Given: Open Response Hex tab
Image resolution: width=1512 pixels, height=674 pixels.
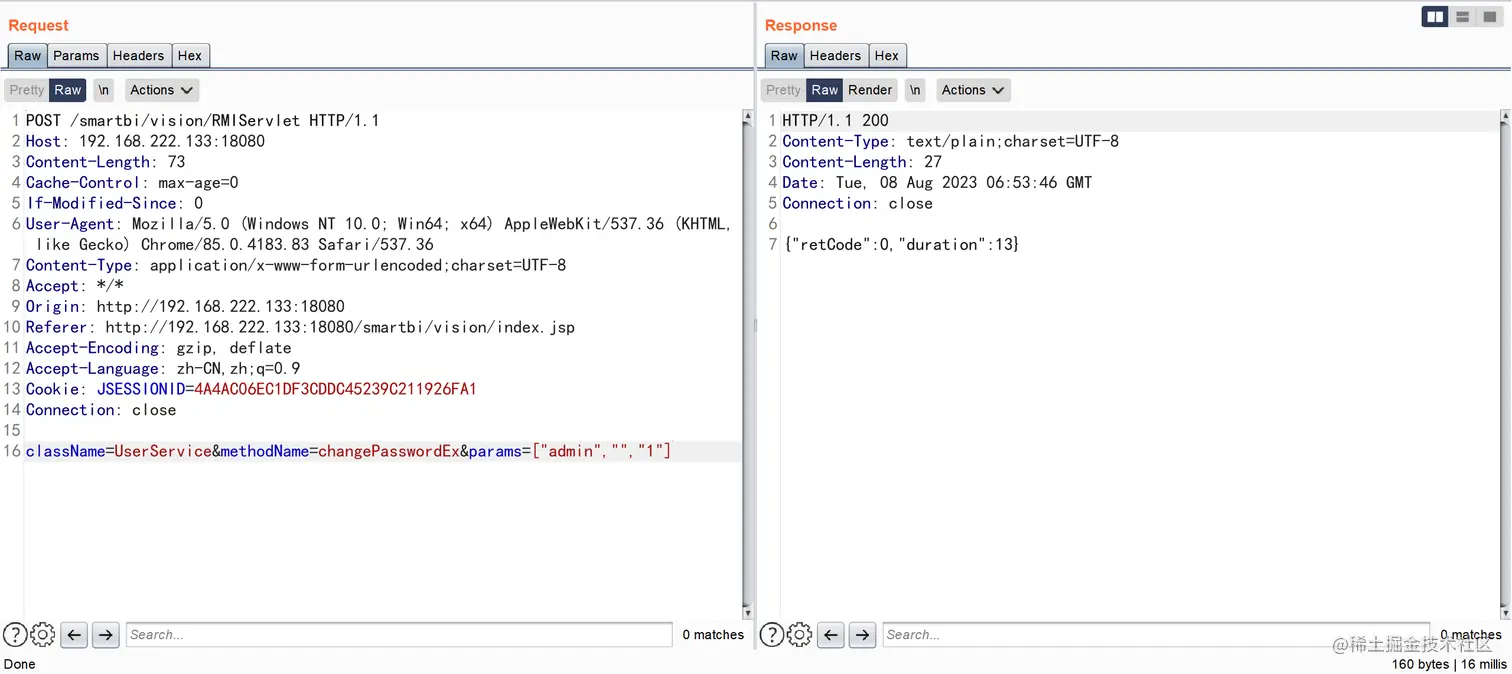Looking at the screenshot, I should [886, 56].
